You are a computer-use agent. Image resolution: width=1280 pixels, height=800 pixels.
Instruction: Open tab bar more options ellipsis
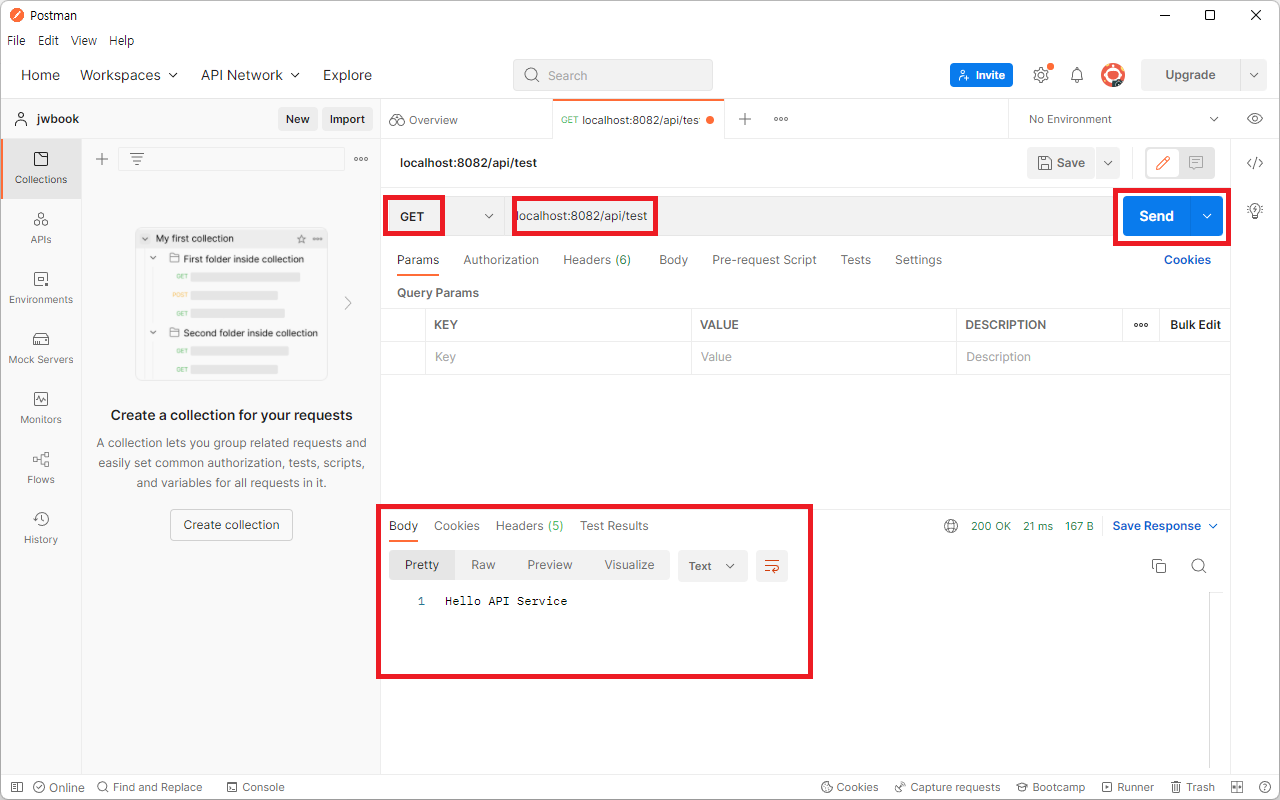[x=781, y=119]
